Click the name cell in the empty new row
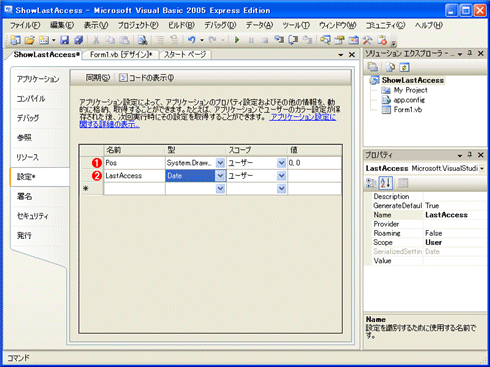The height and width of the screenshot is (367, 490). tap(134, 189)
